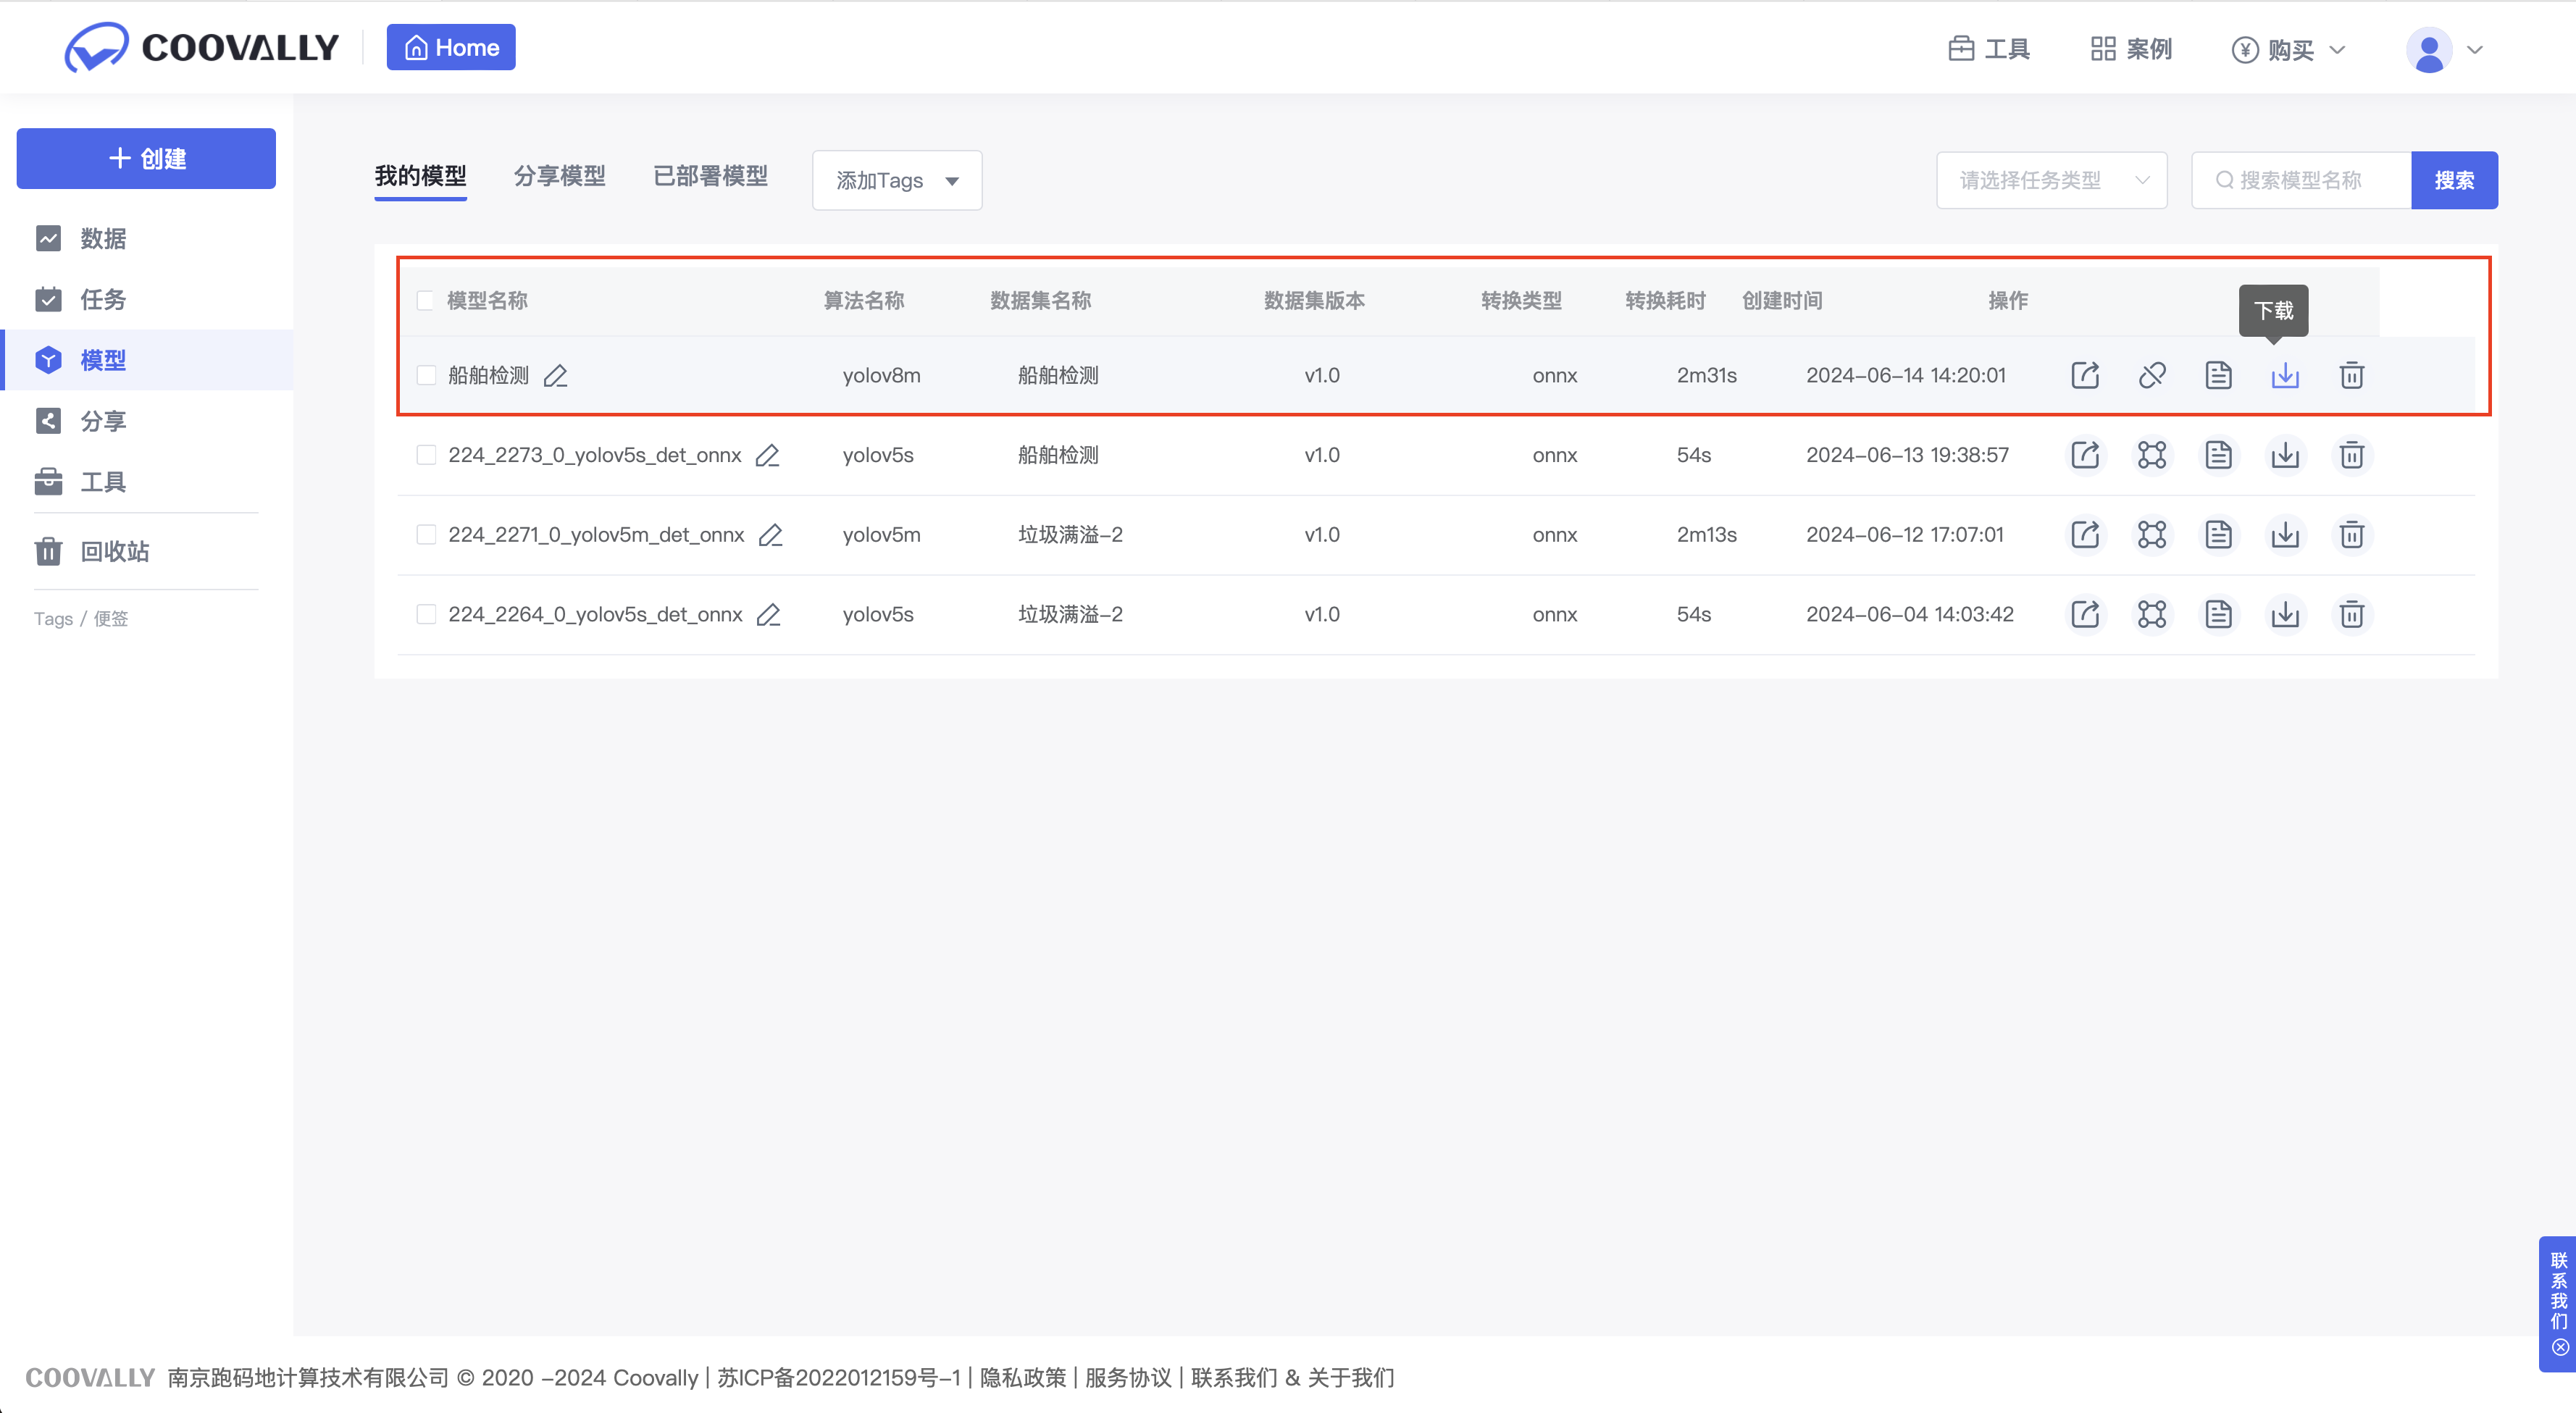Image resolution: width=2576 pixels, height=1413 pixels.
Task: Open the 添加Tags dropdown
Action: (x=897, y=180)
